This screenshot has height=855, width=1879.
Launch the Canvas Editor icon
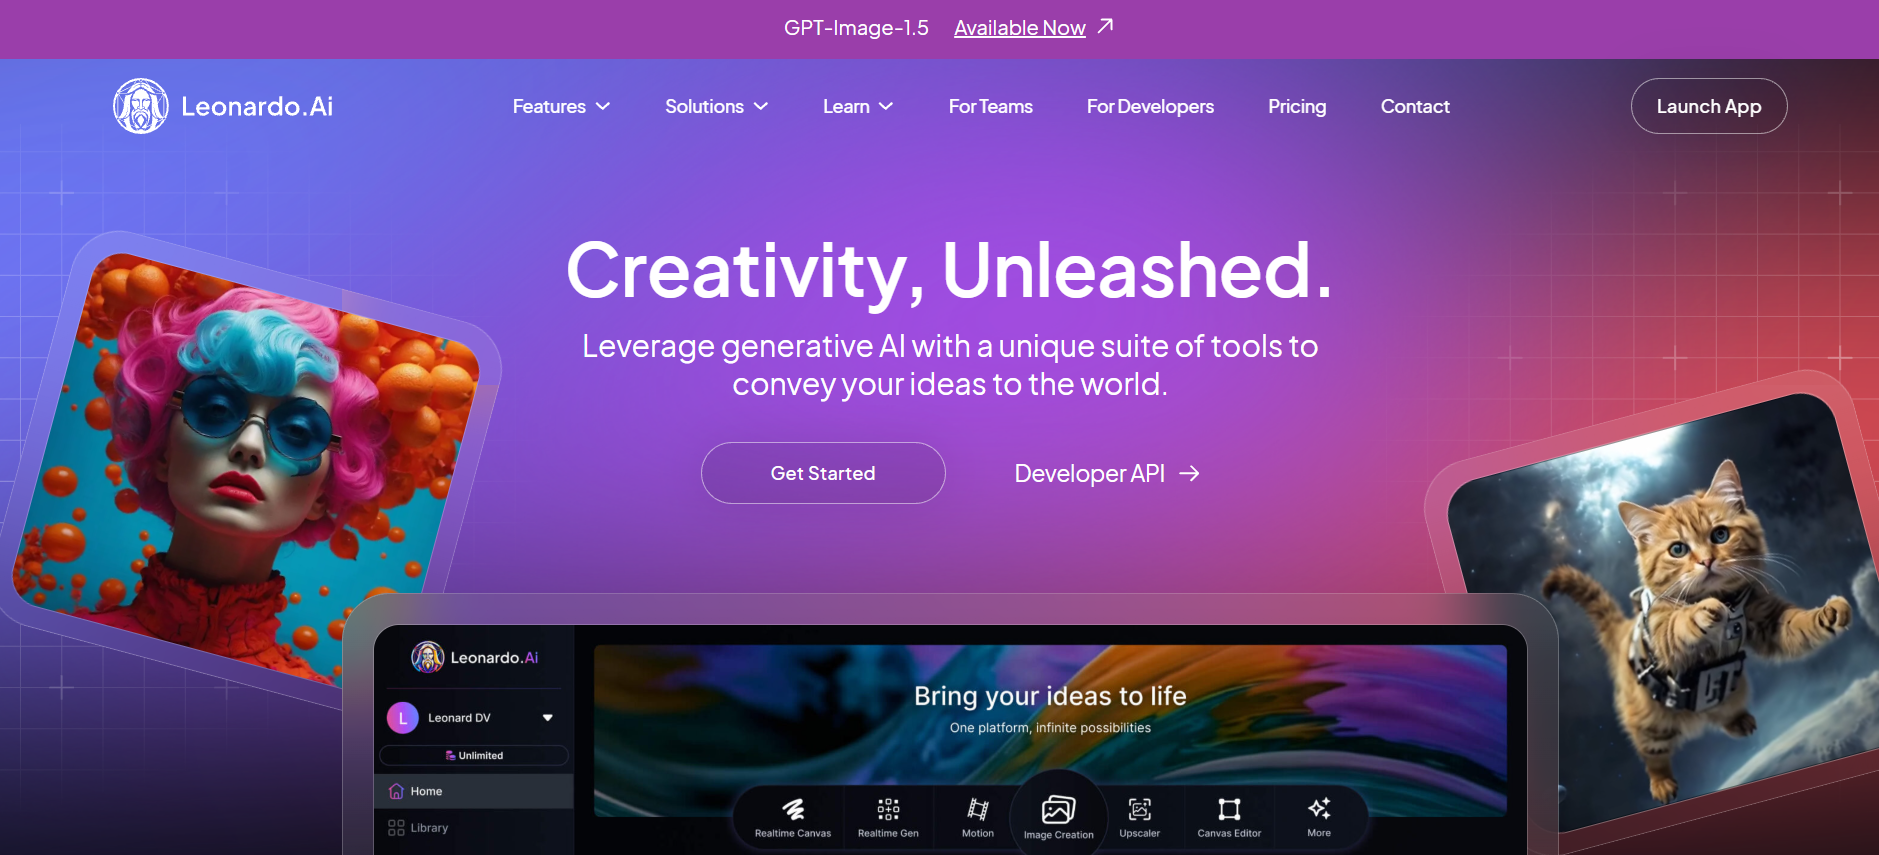coord(1229,809)
